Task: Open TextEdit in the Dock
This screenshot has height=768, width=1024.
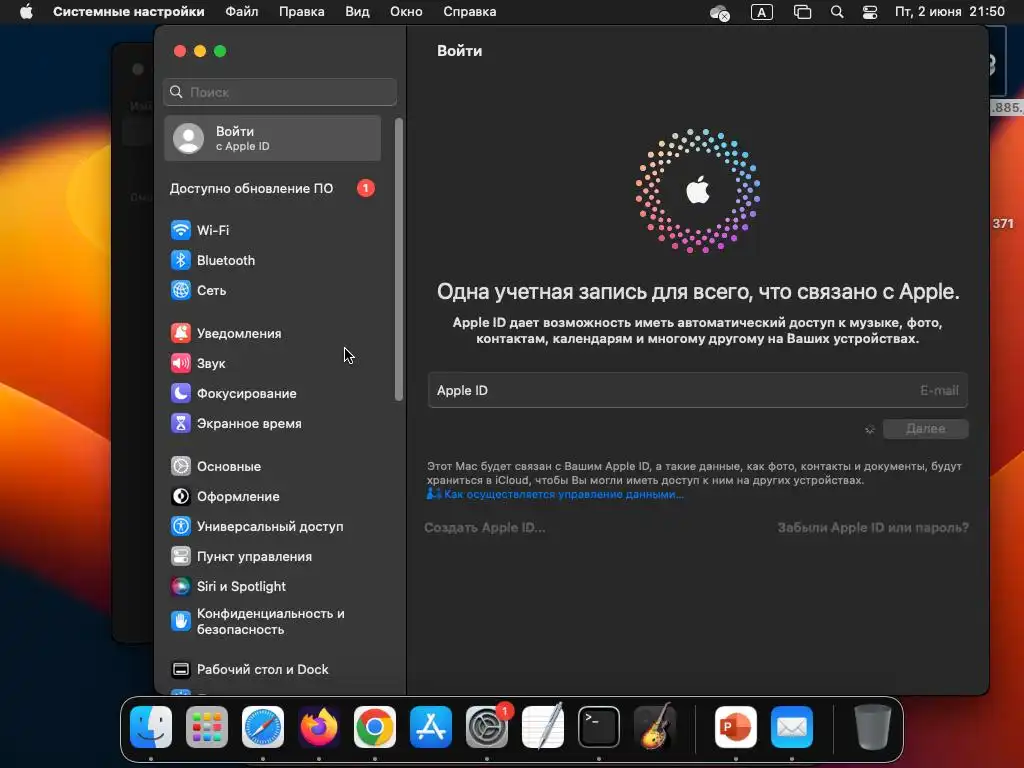Action: point(543,727)
